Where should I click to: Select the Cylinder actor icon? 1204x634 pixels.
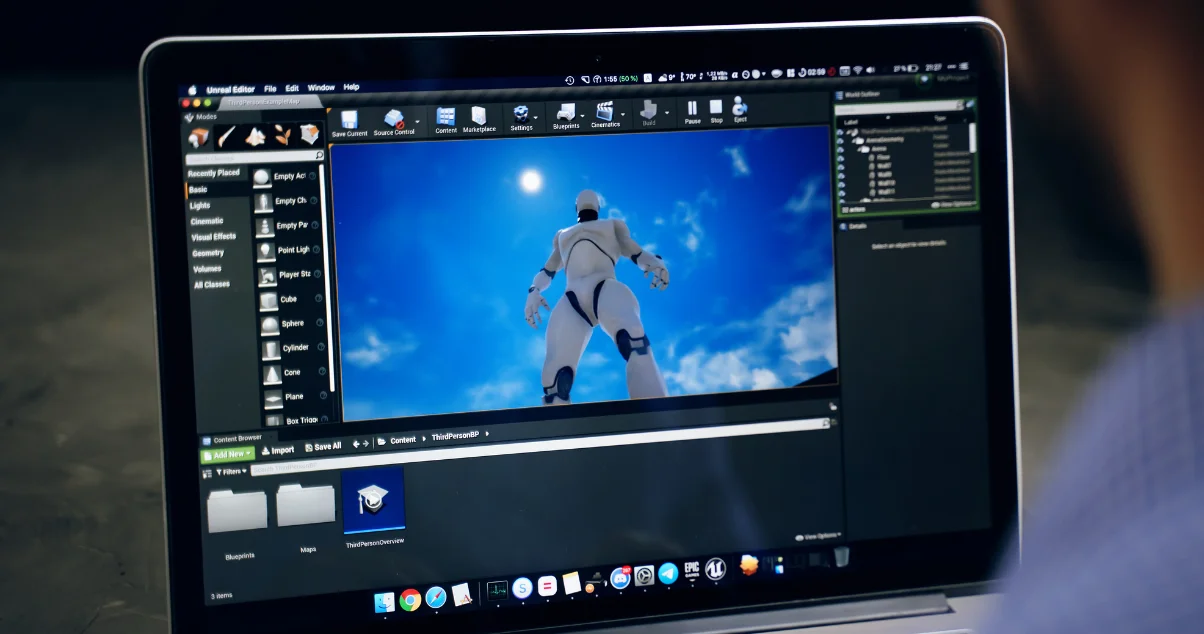(x=270, y=349)
